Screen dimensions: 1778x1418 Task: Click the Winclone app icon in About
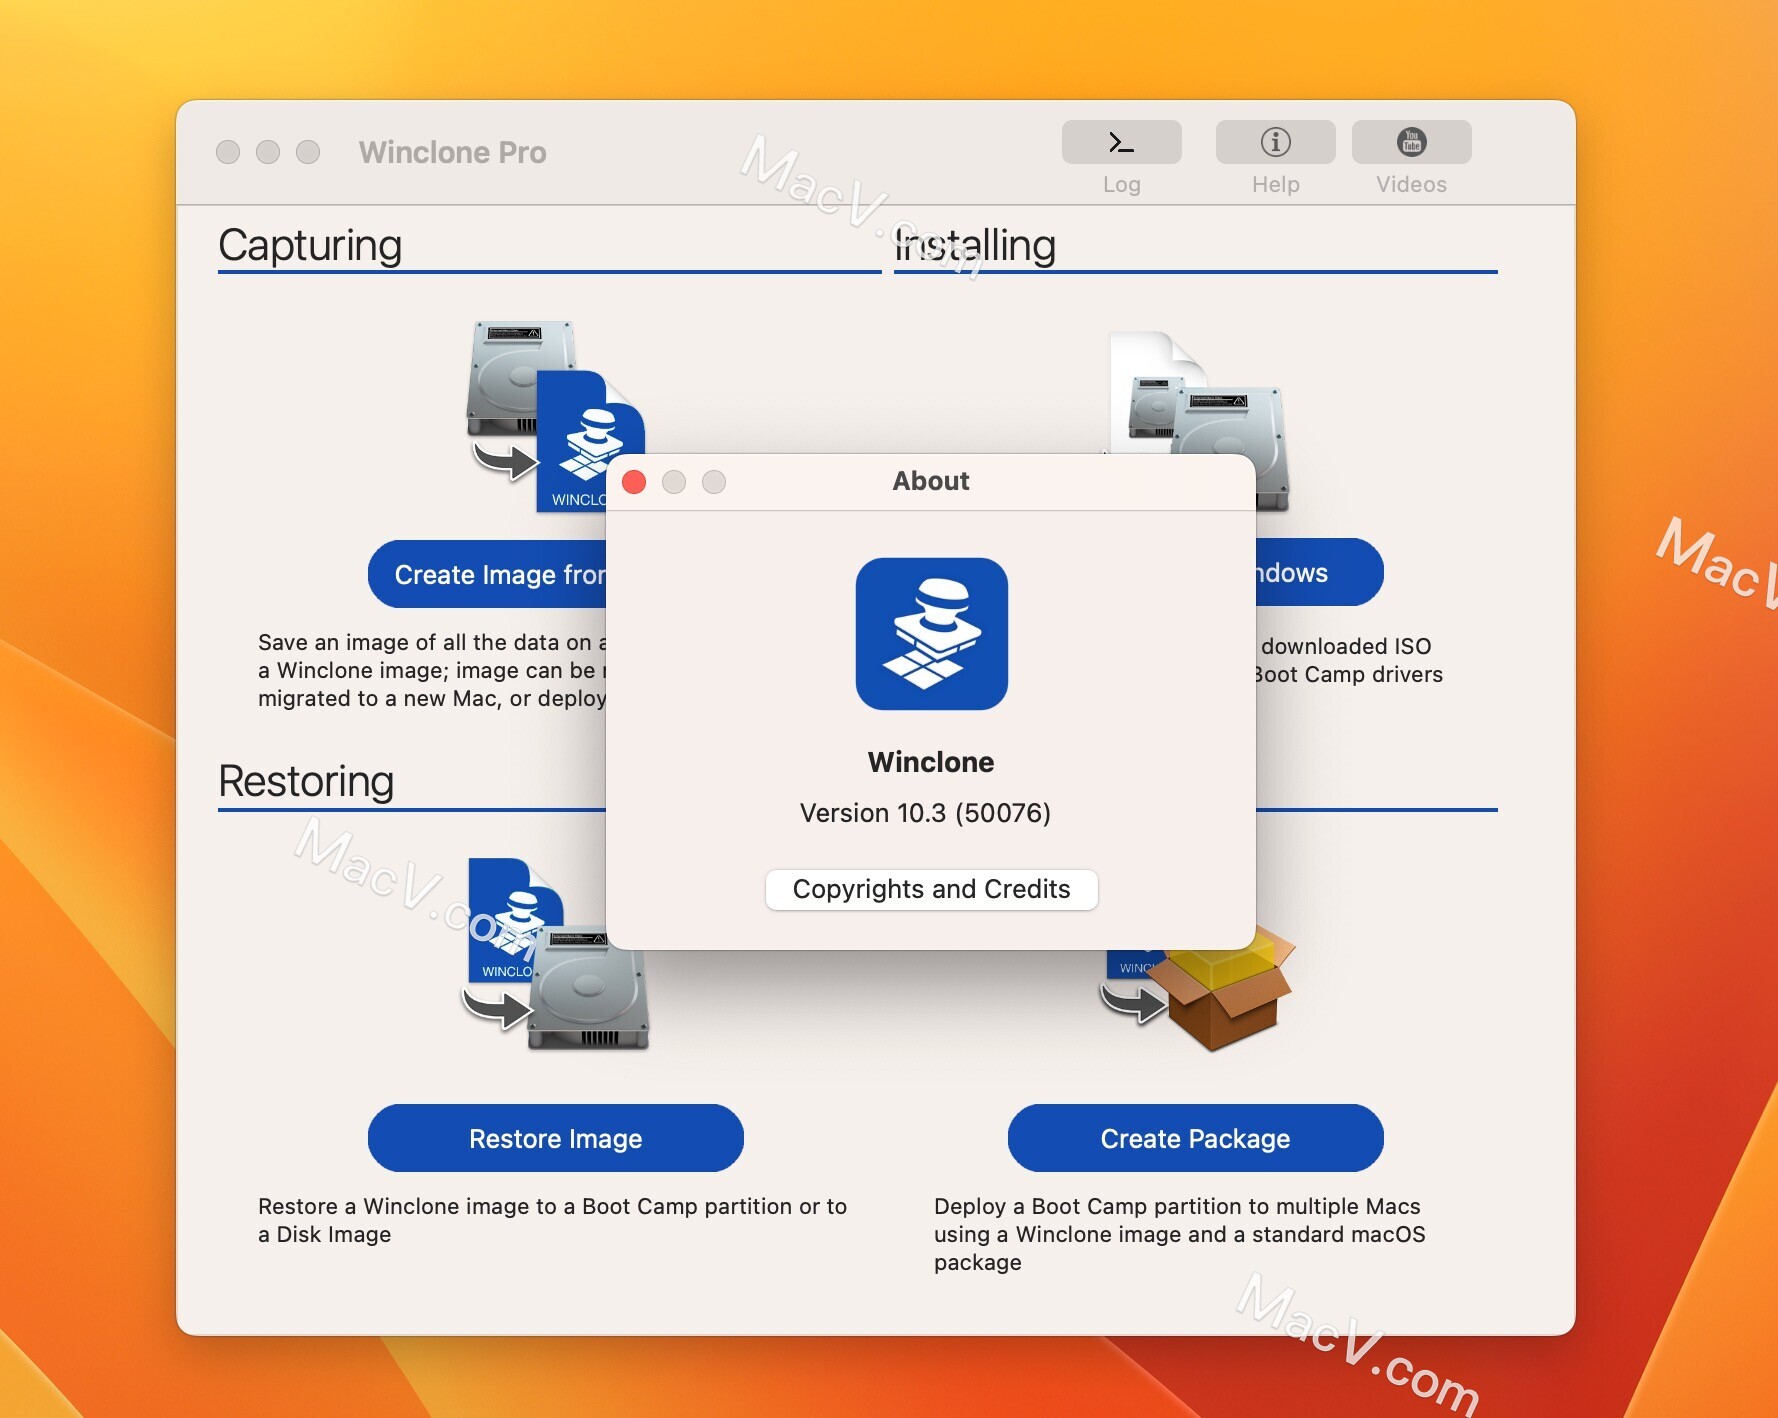click(931, 634)
